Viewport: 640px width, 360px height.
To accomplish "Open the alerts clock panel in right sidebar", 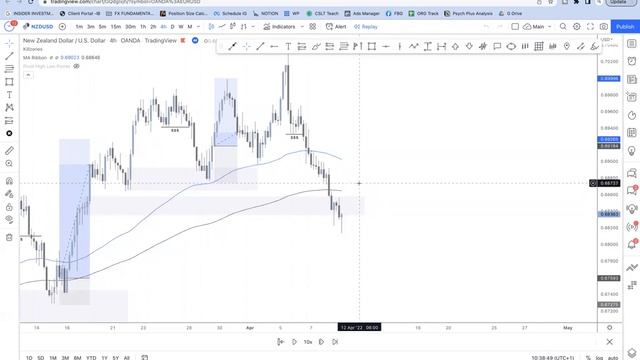I will click(x=632, y=61).
